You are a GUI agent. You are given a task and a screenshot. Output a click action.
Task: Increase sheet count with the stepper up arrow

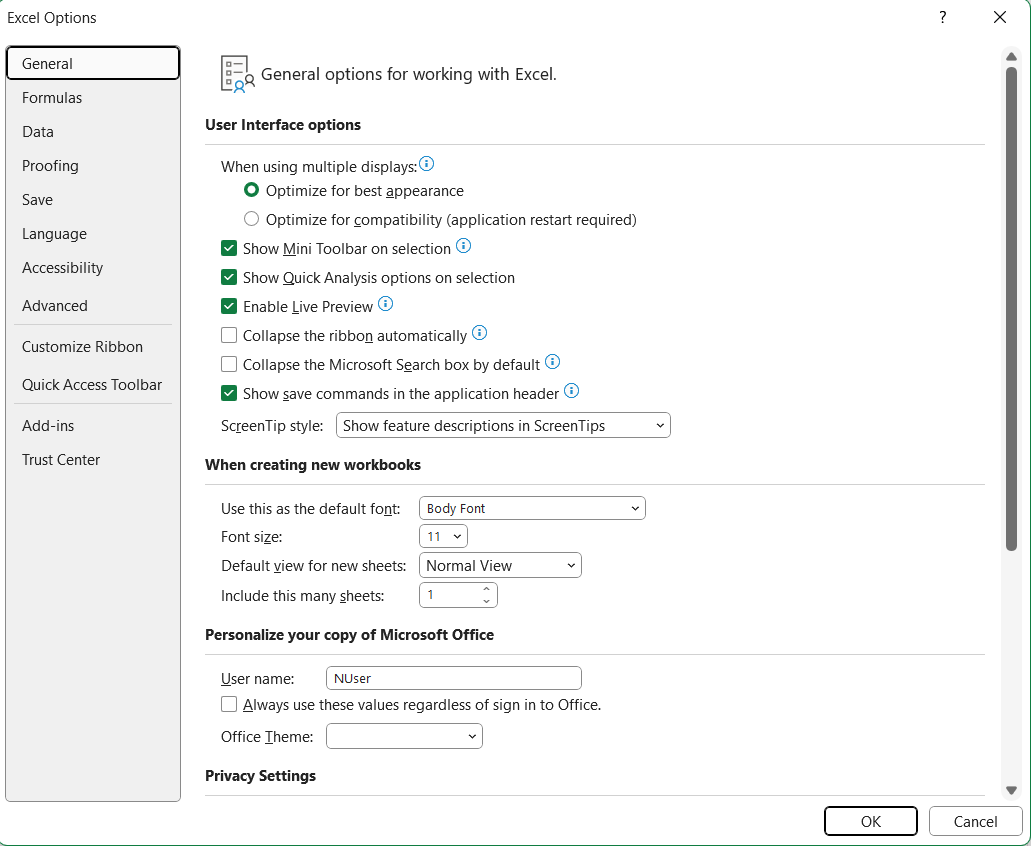point(487,589)
